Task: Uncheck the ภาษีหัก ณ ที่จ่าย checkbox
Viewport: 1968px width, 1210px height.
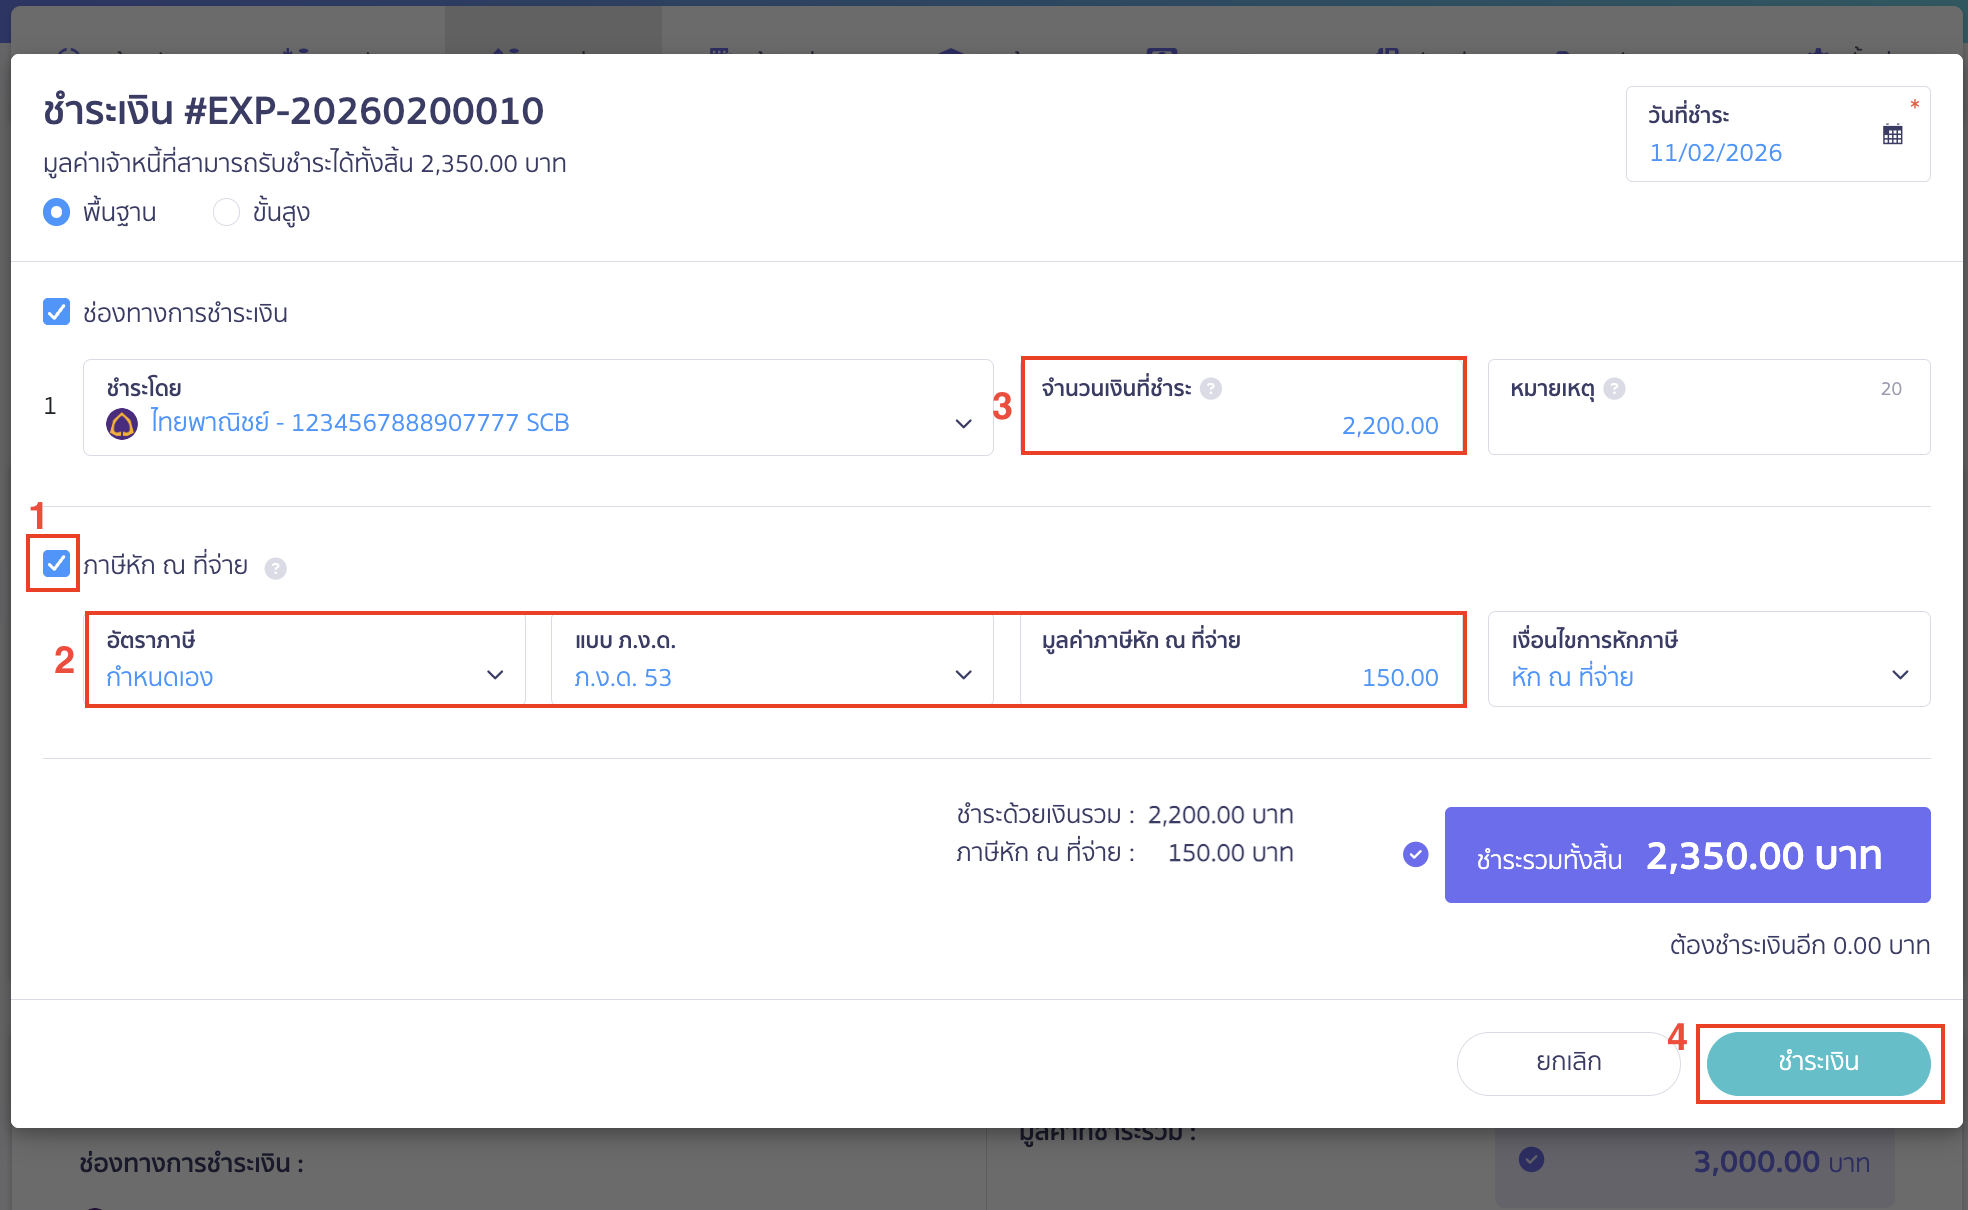Action: point(57,564)
